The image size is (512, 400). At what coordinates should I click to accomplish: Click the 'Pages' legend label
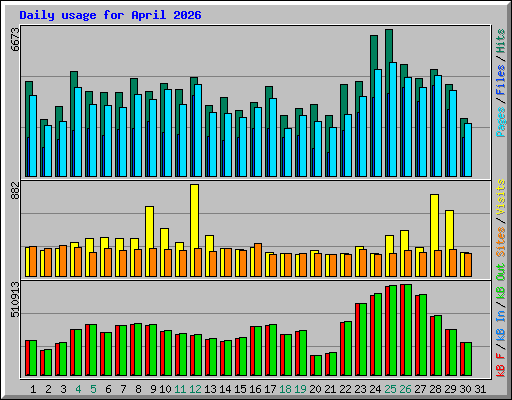(x=501, y=122)
